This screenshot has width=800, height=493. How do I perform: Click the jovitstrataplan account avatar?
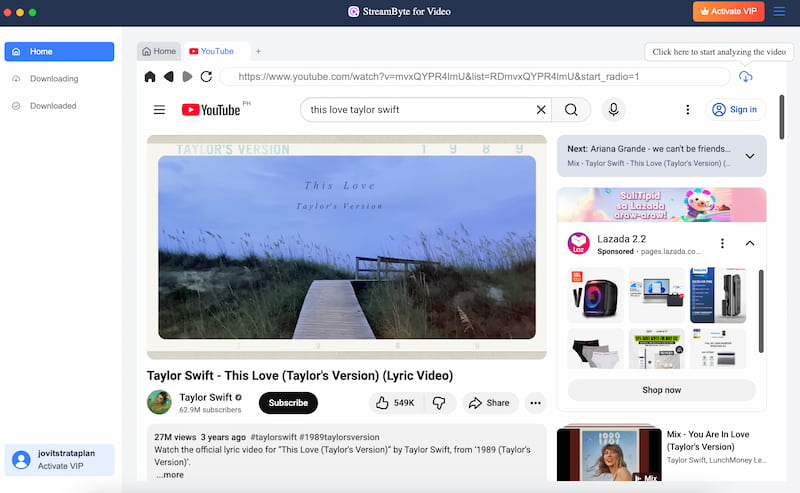click(x=21, y=460)
